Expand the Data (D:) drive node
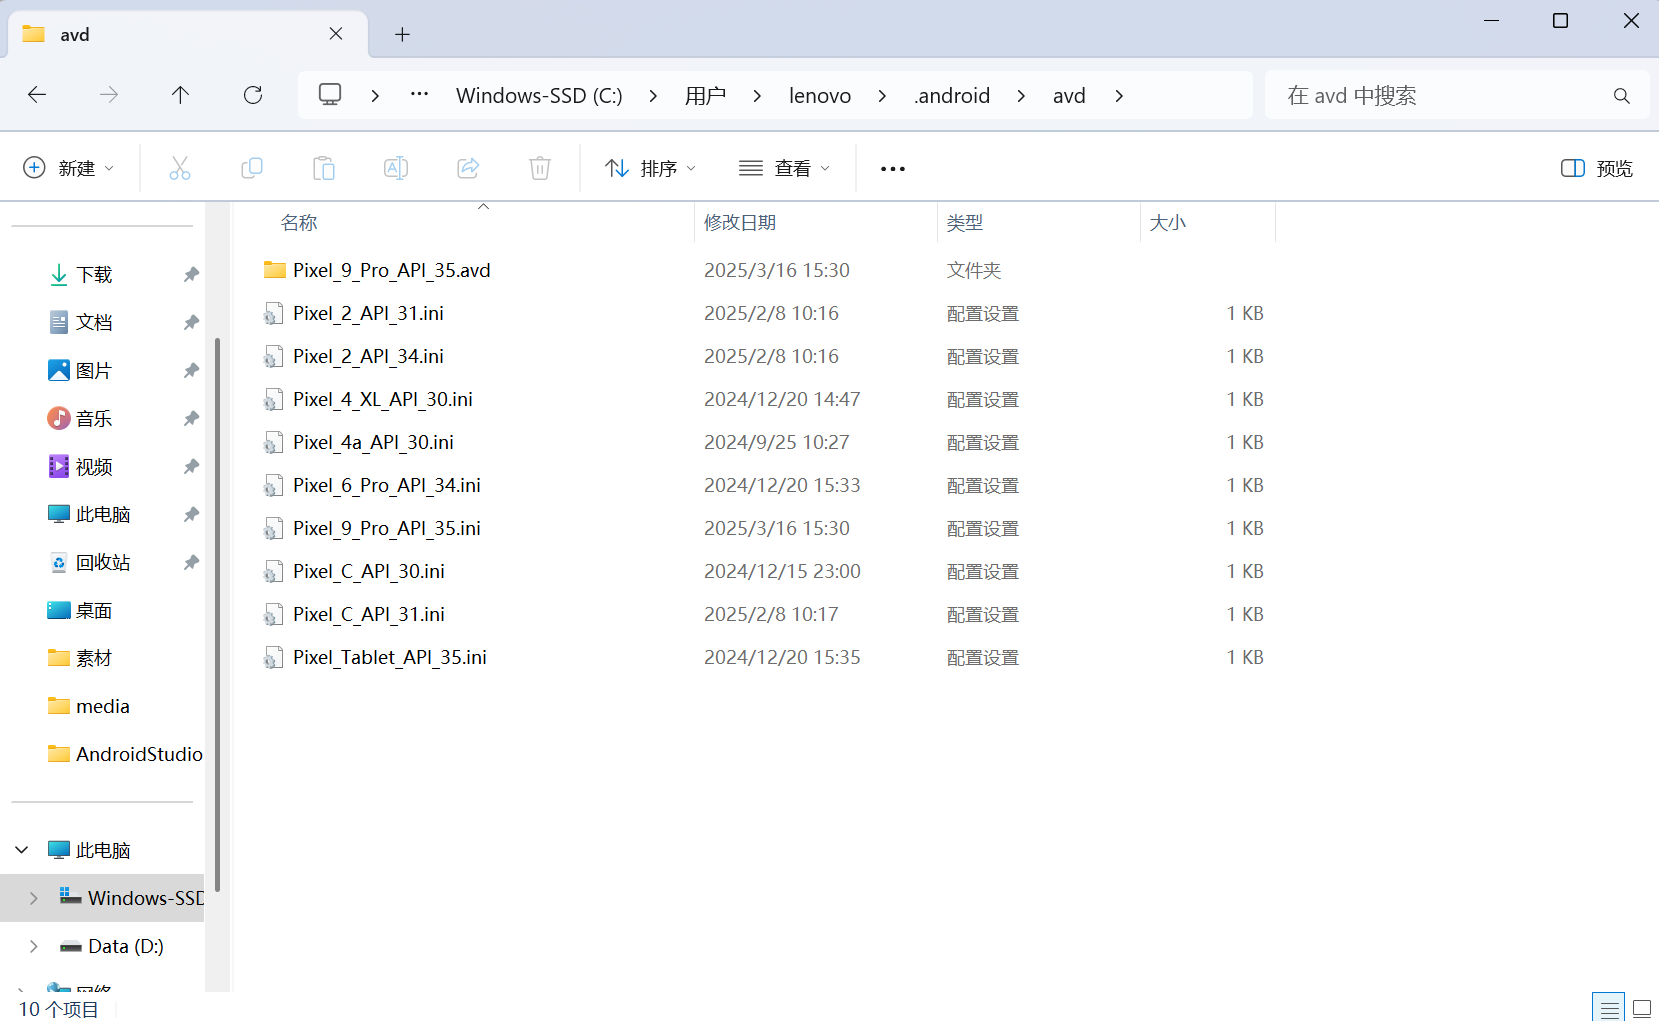 tap(34, 946)
